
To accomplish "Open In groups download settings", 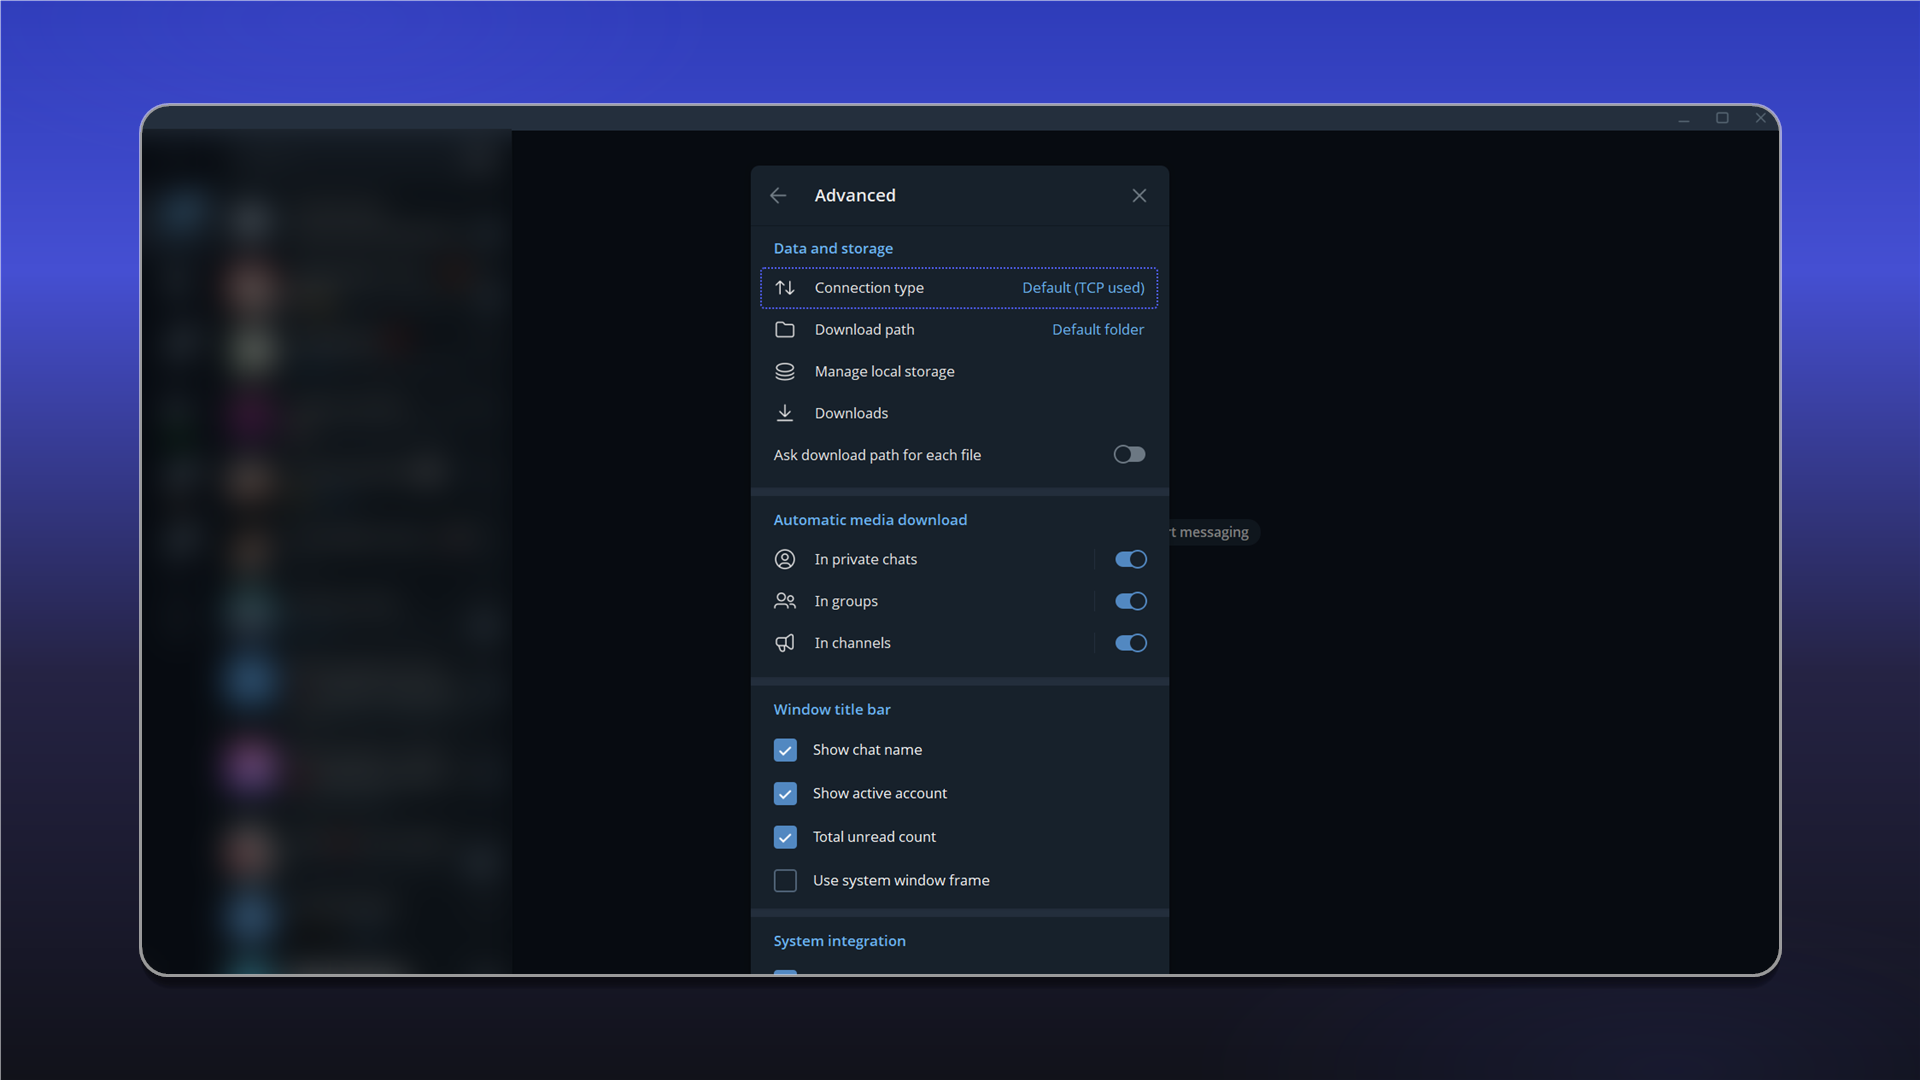I will (x=922, y=601).
